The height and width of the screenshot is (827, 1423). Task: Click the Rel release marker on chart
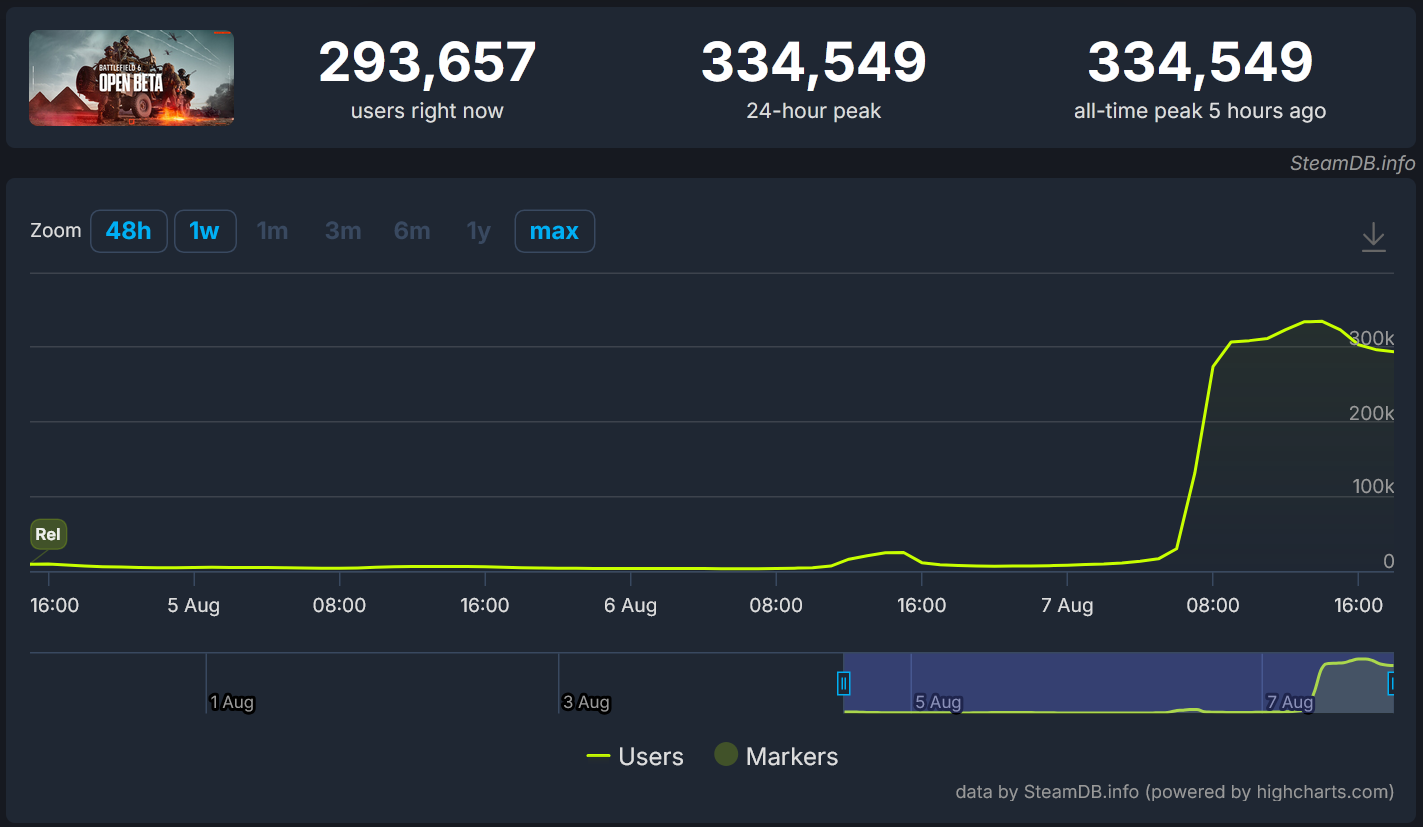48,534
